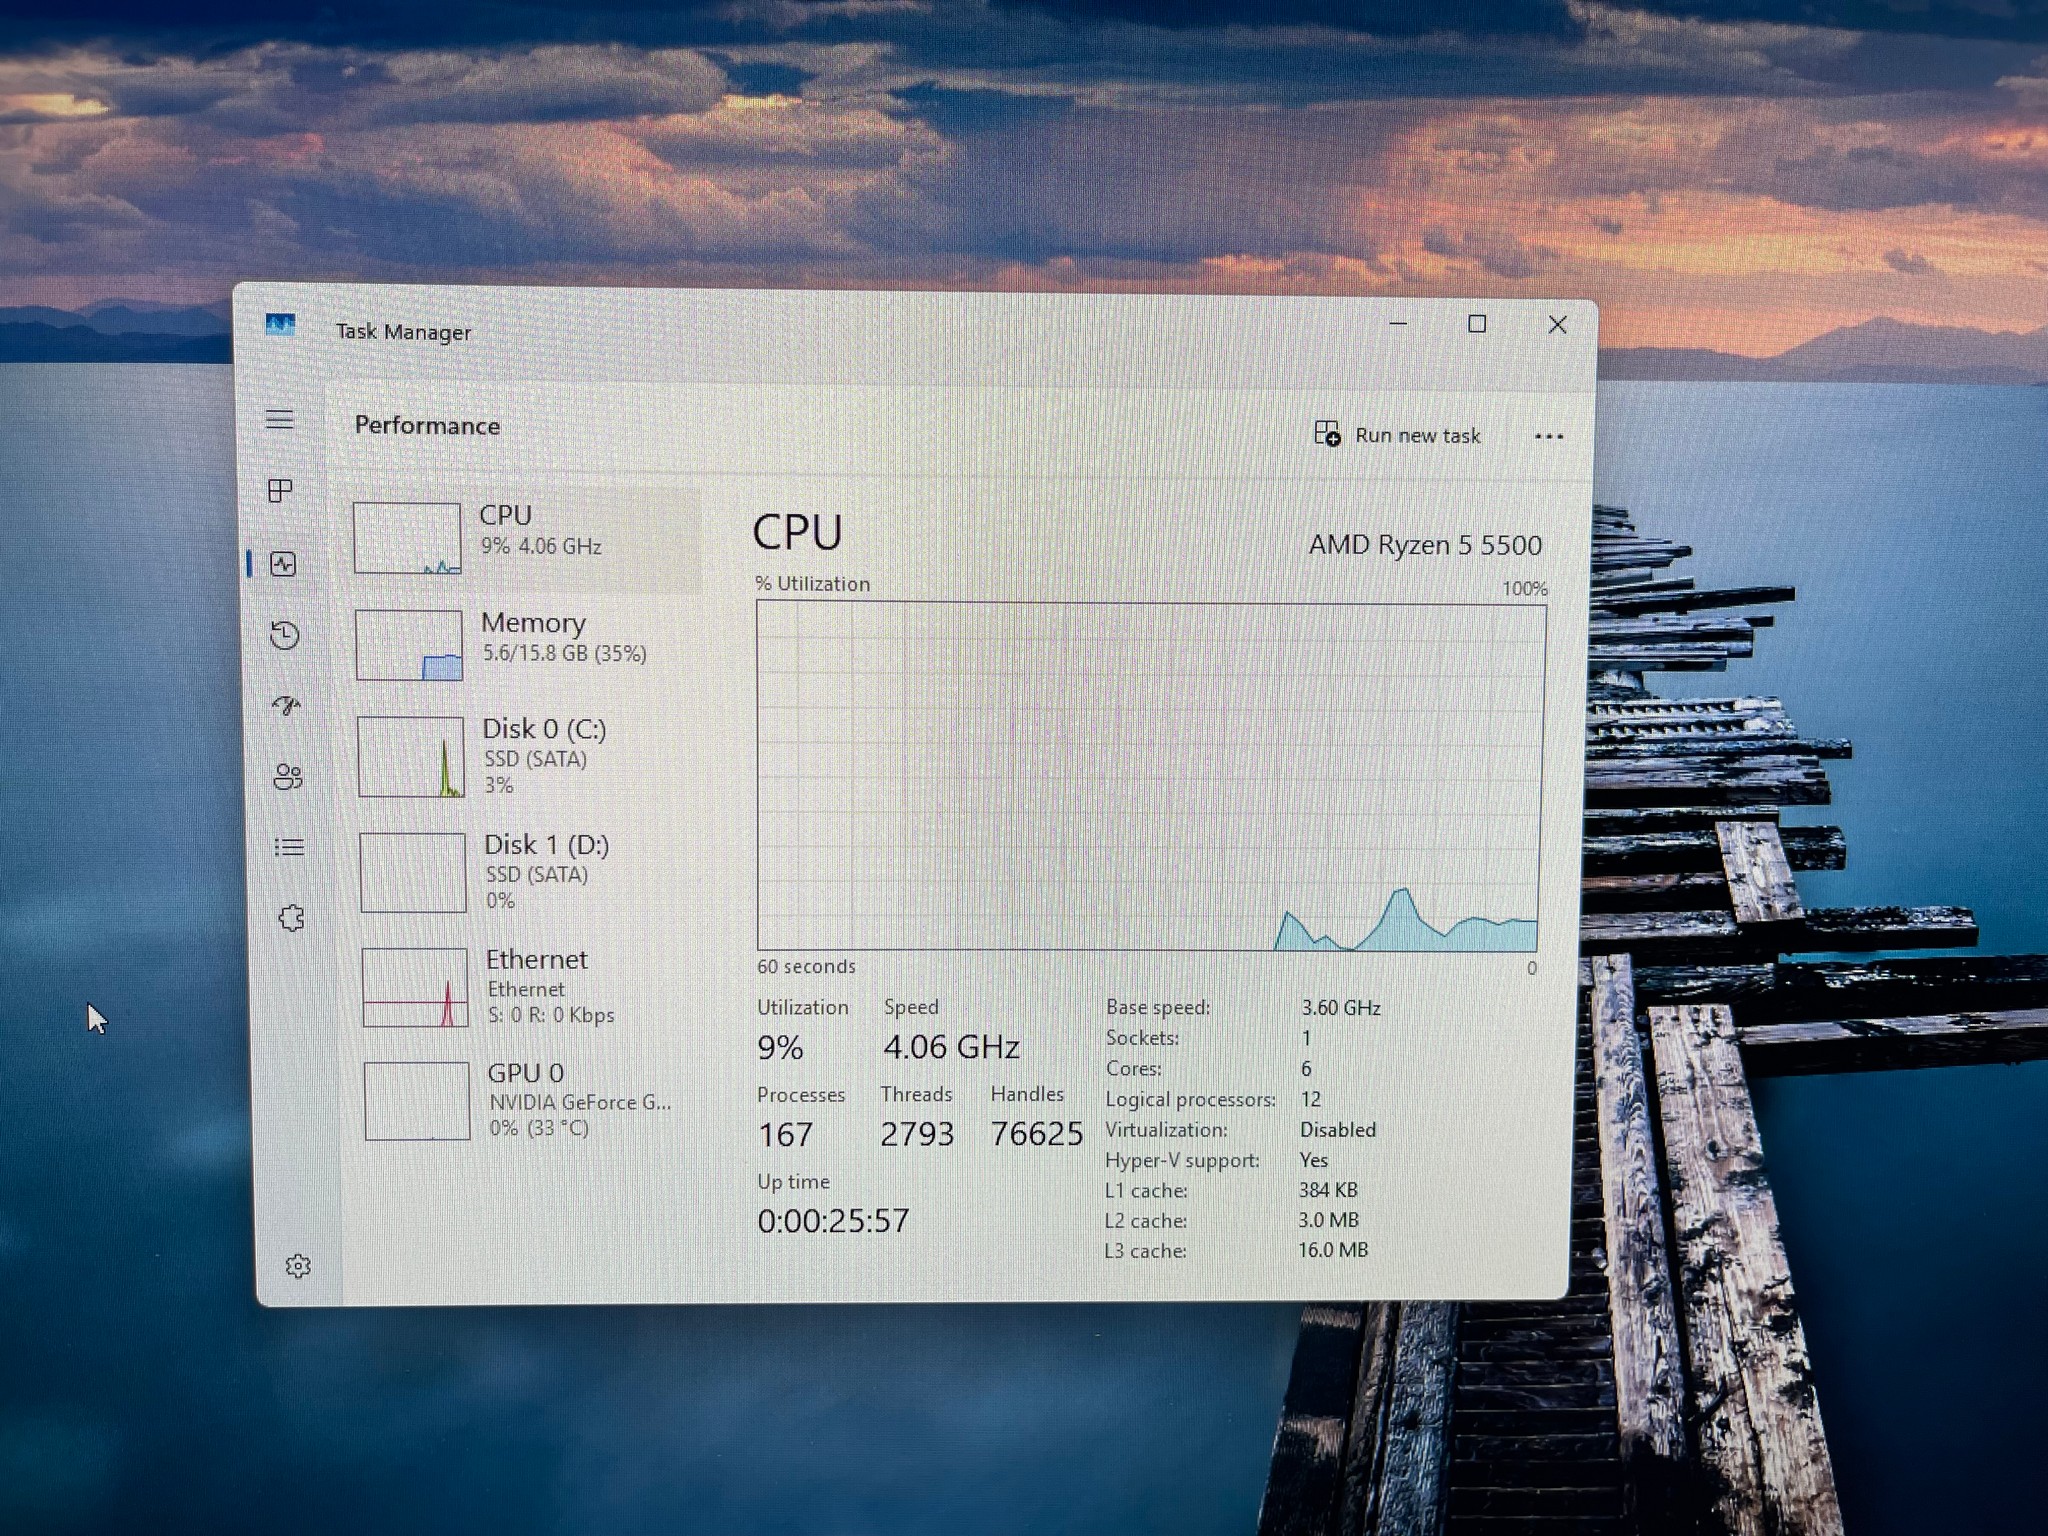The height and width of the screenshot is (1536, 2048).
Task: Click the Memory mini graph thumbnail
Action: 409,645
